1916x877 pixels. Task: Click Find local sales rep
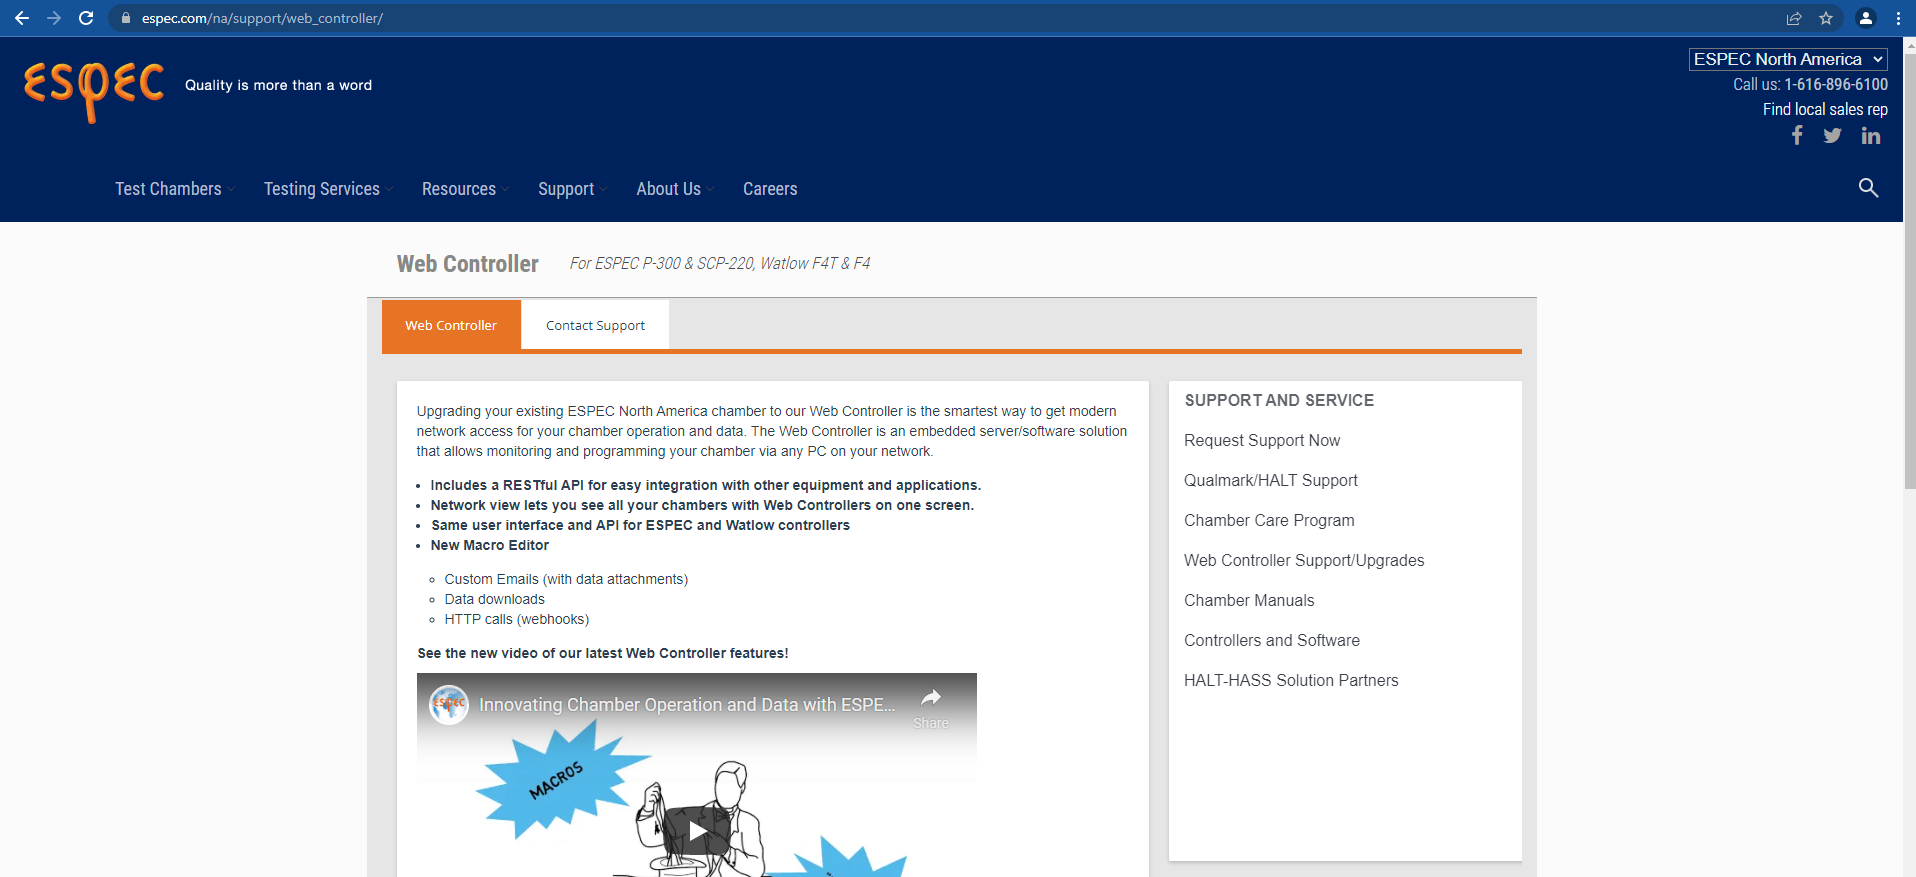tap(1825, 109)
